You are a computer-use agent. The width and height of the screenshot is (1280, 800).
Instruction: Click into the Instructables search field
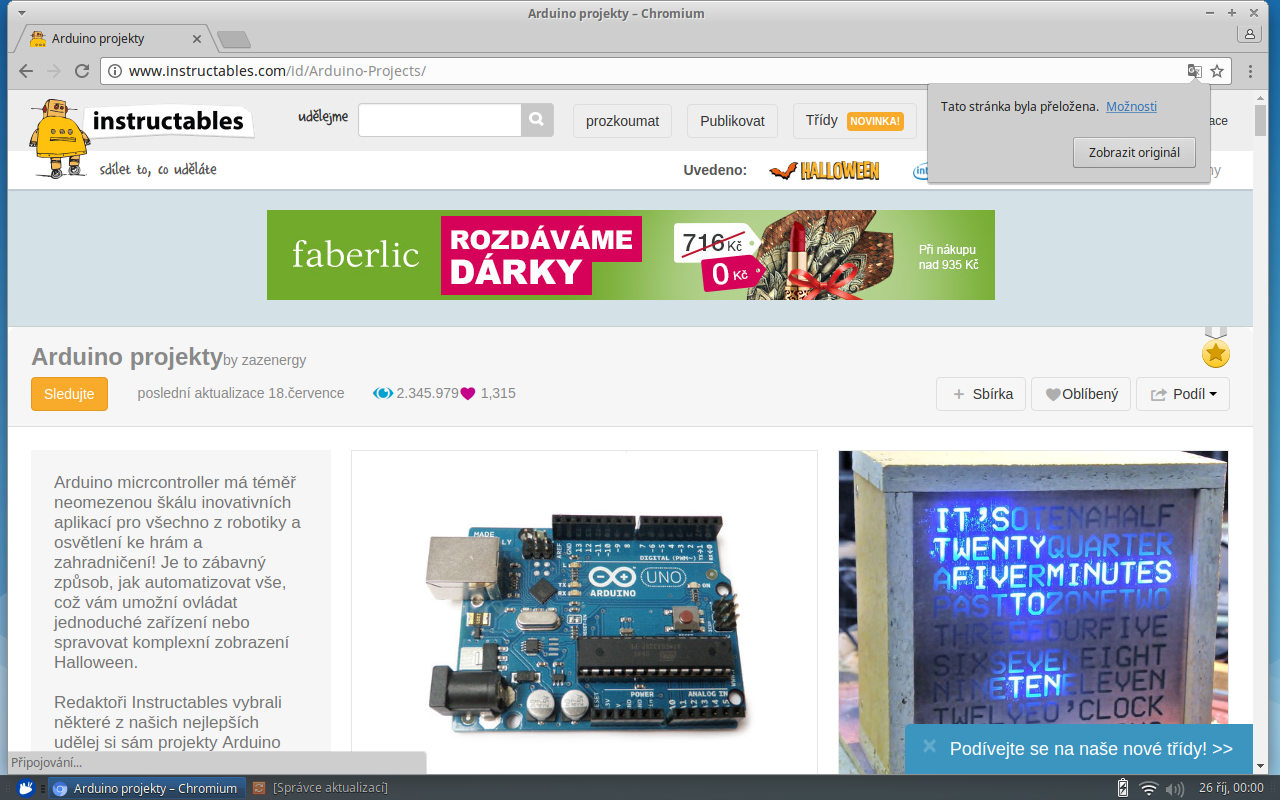pos(439,120)
